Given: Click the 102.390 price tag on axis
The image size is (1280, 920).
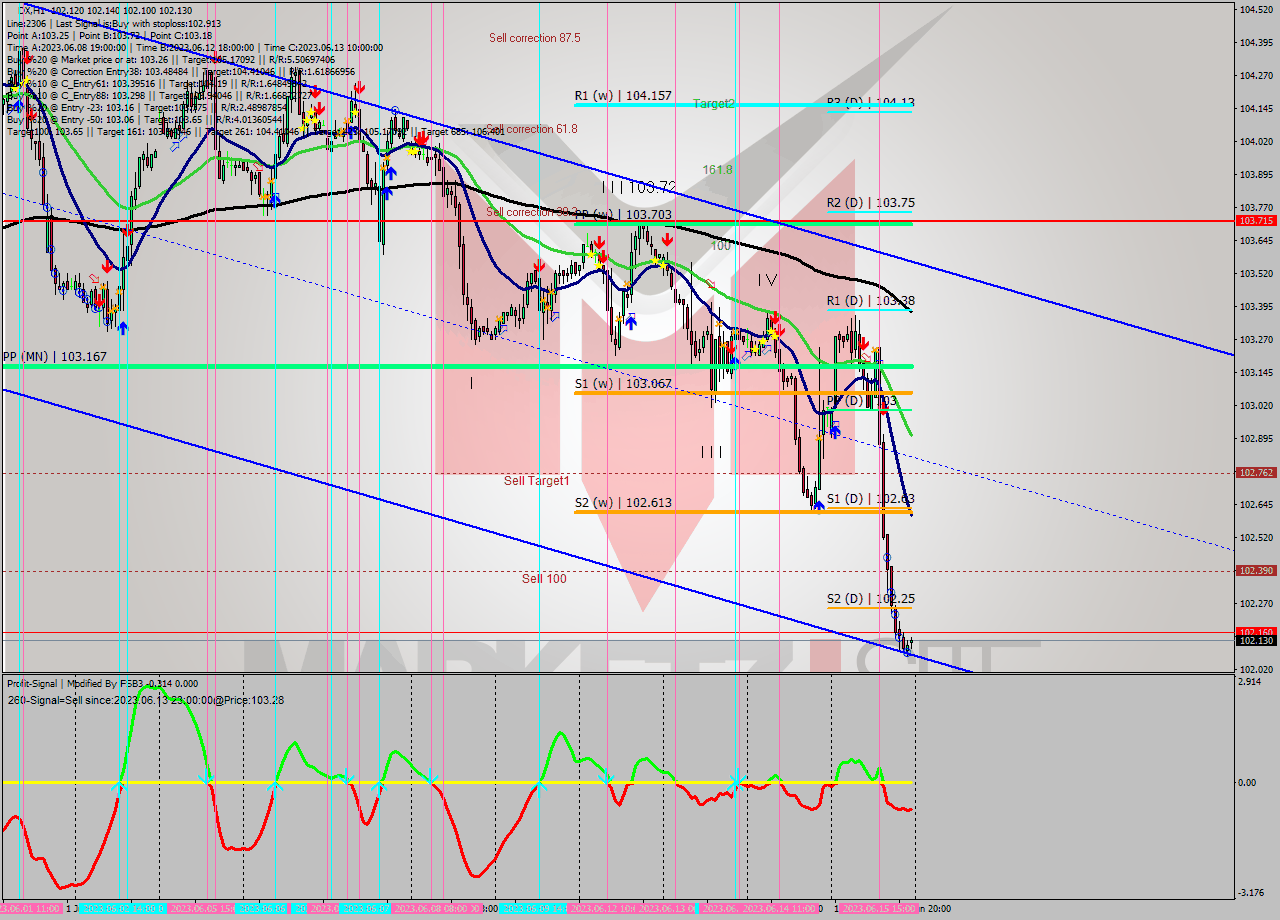Looking at the screenshot, I should 1256,570.
